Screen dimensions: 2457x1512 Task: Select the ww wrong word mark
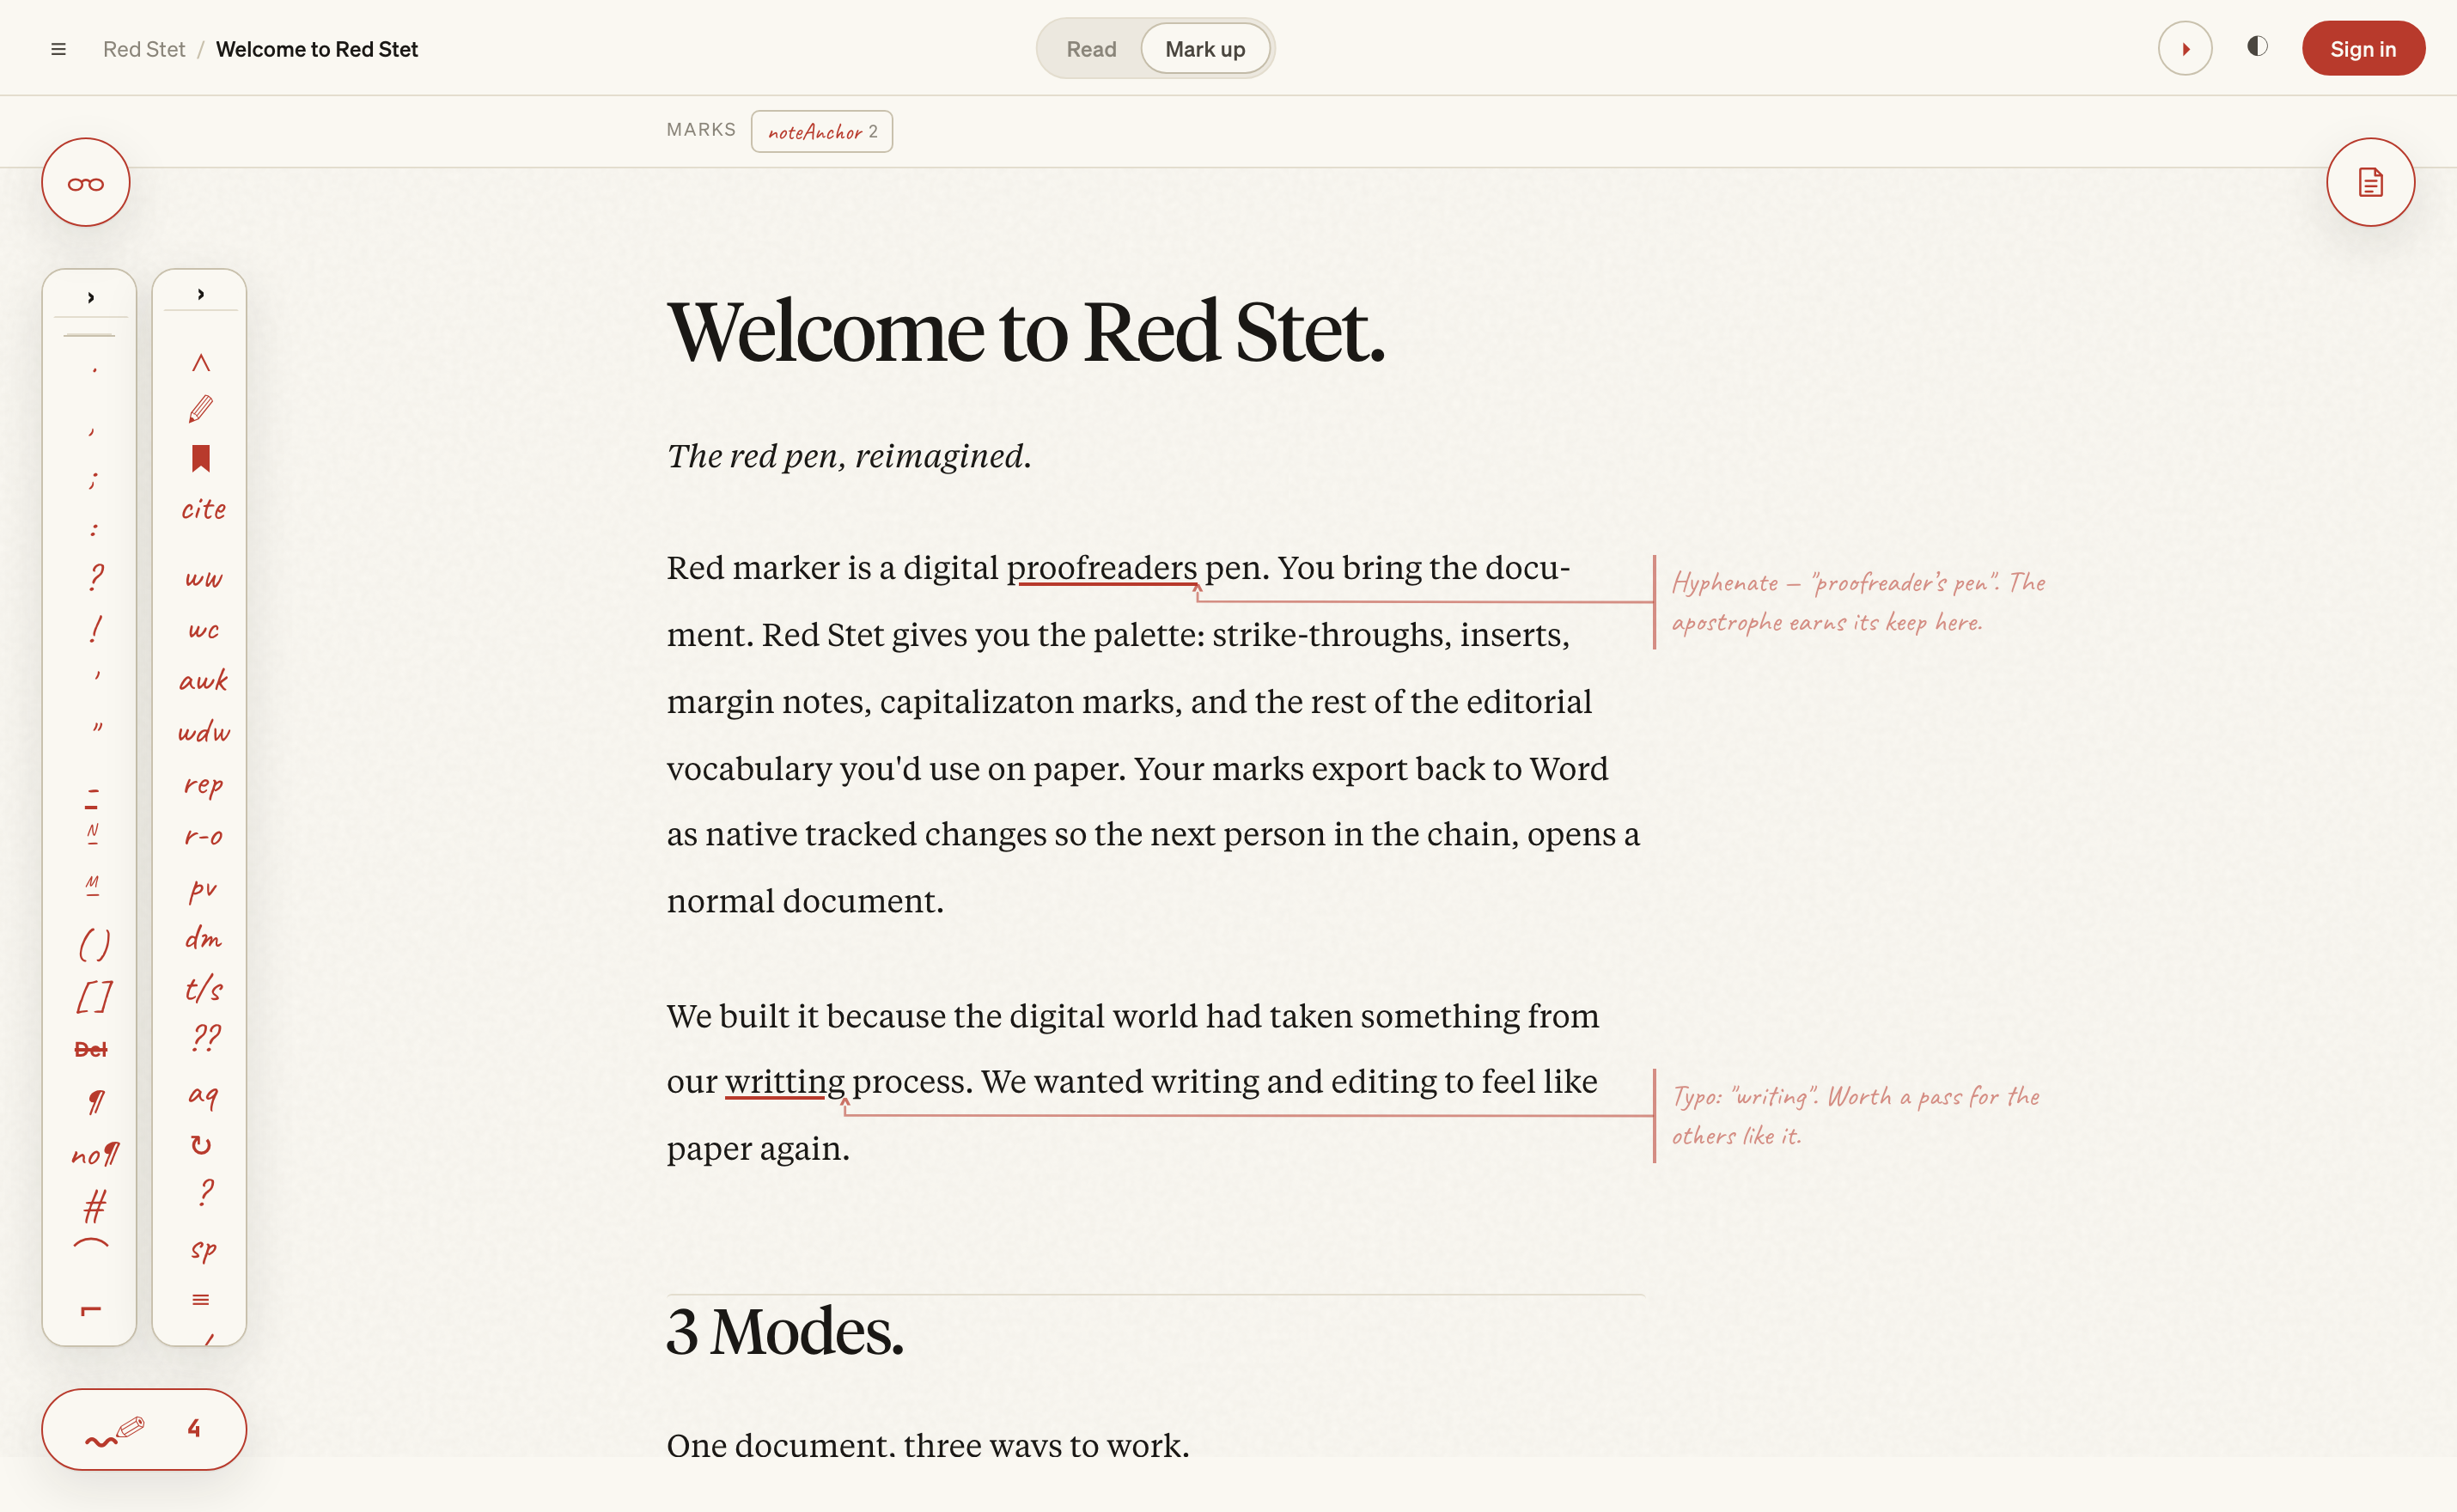pos(203,579)
